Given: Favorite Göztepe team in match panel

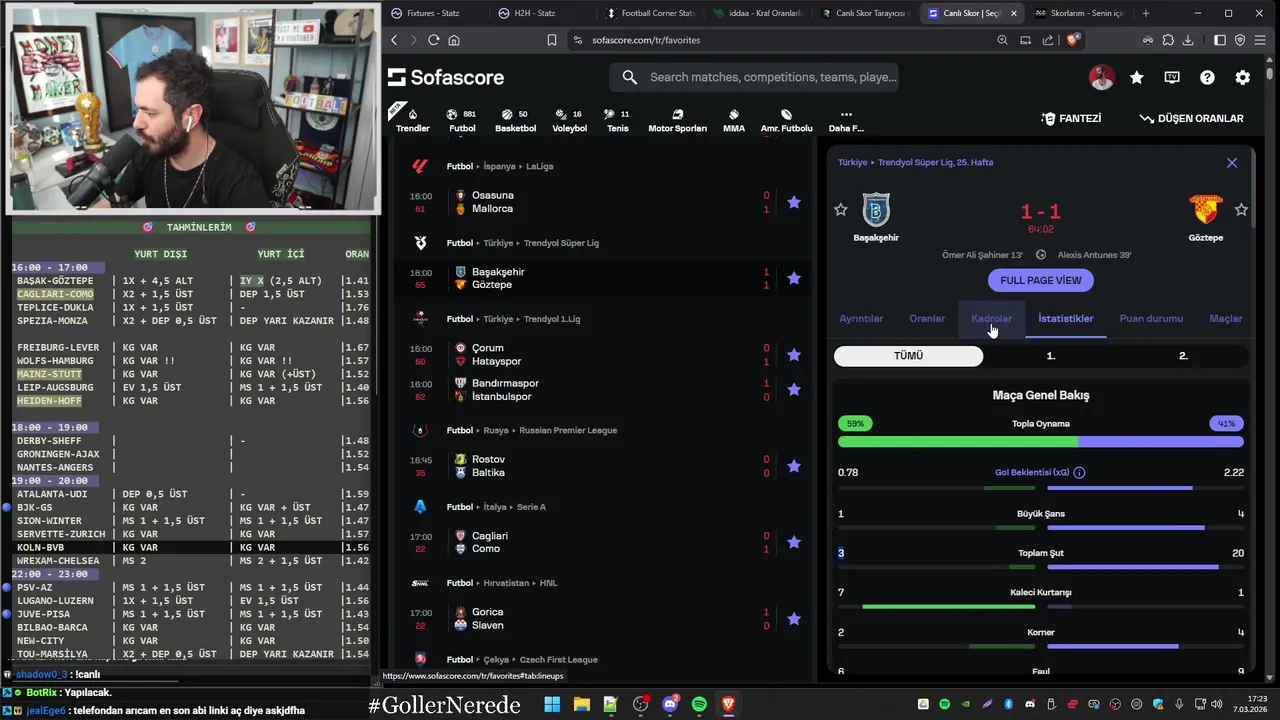Looking at the screenshot, I should [1241, 209].
